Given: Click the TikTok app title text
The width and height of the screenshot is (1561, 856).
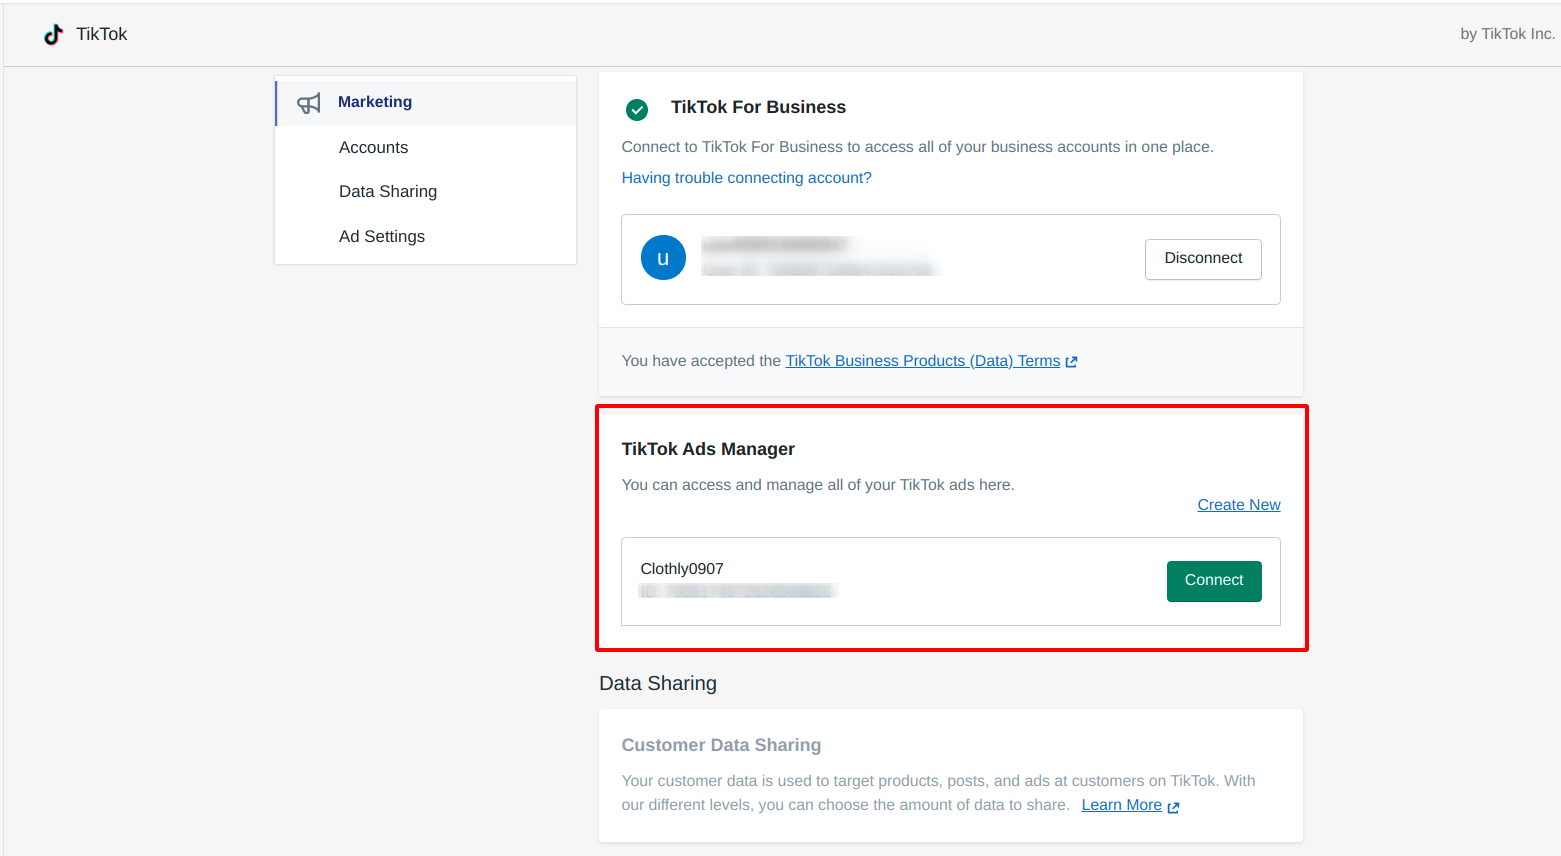Looking at the screenshot, I should click(102, 34).
